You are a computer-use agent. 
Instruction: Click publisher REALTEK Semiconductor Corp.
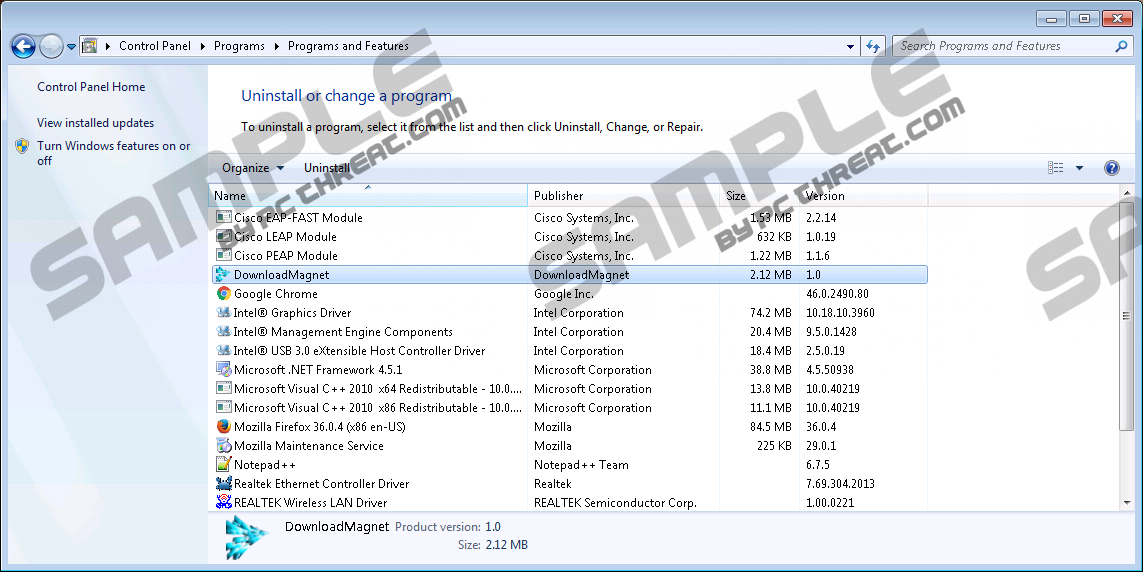tap(615, 503)
